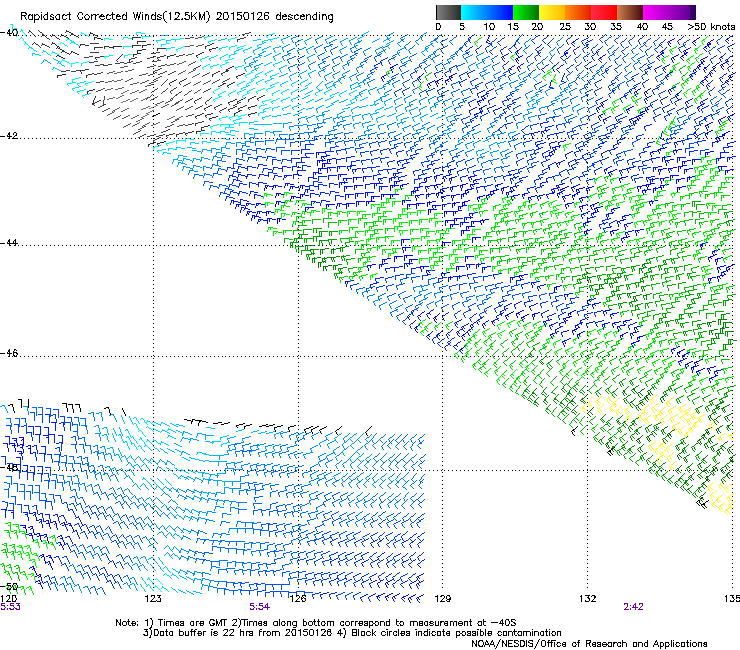This screenshot has height=650, width=740.
Task: Click the NOAA/NESDIS credit line
Action: pos(589,644)
